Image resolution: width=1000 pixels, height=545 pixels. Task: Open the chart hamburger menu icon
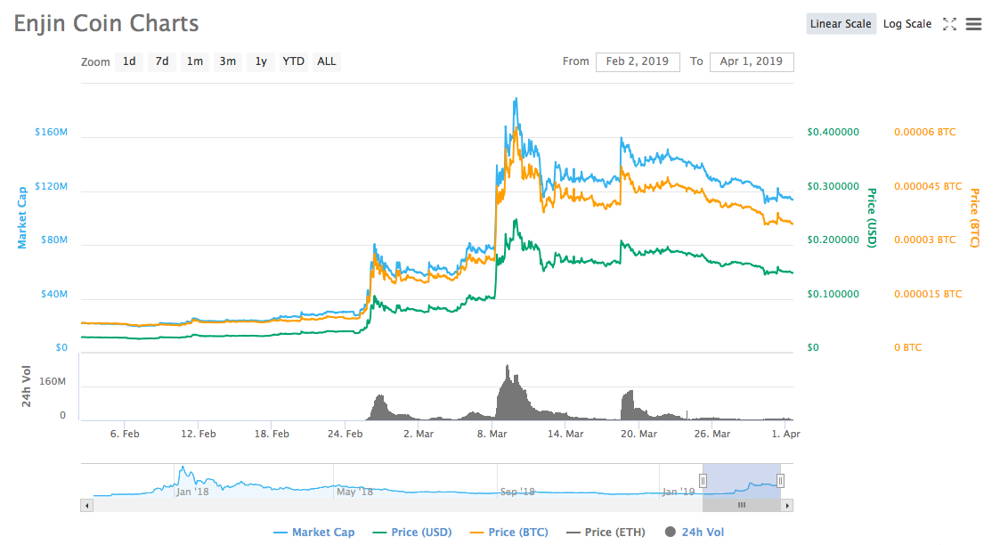tap(973, 24)
